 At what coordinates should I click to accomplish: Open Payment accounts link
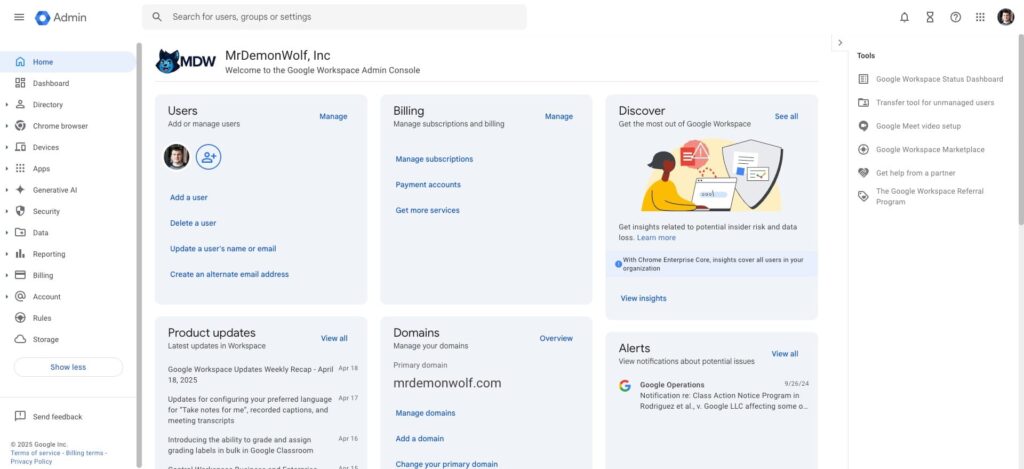428,185
